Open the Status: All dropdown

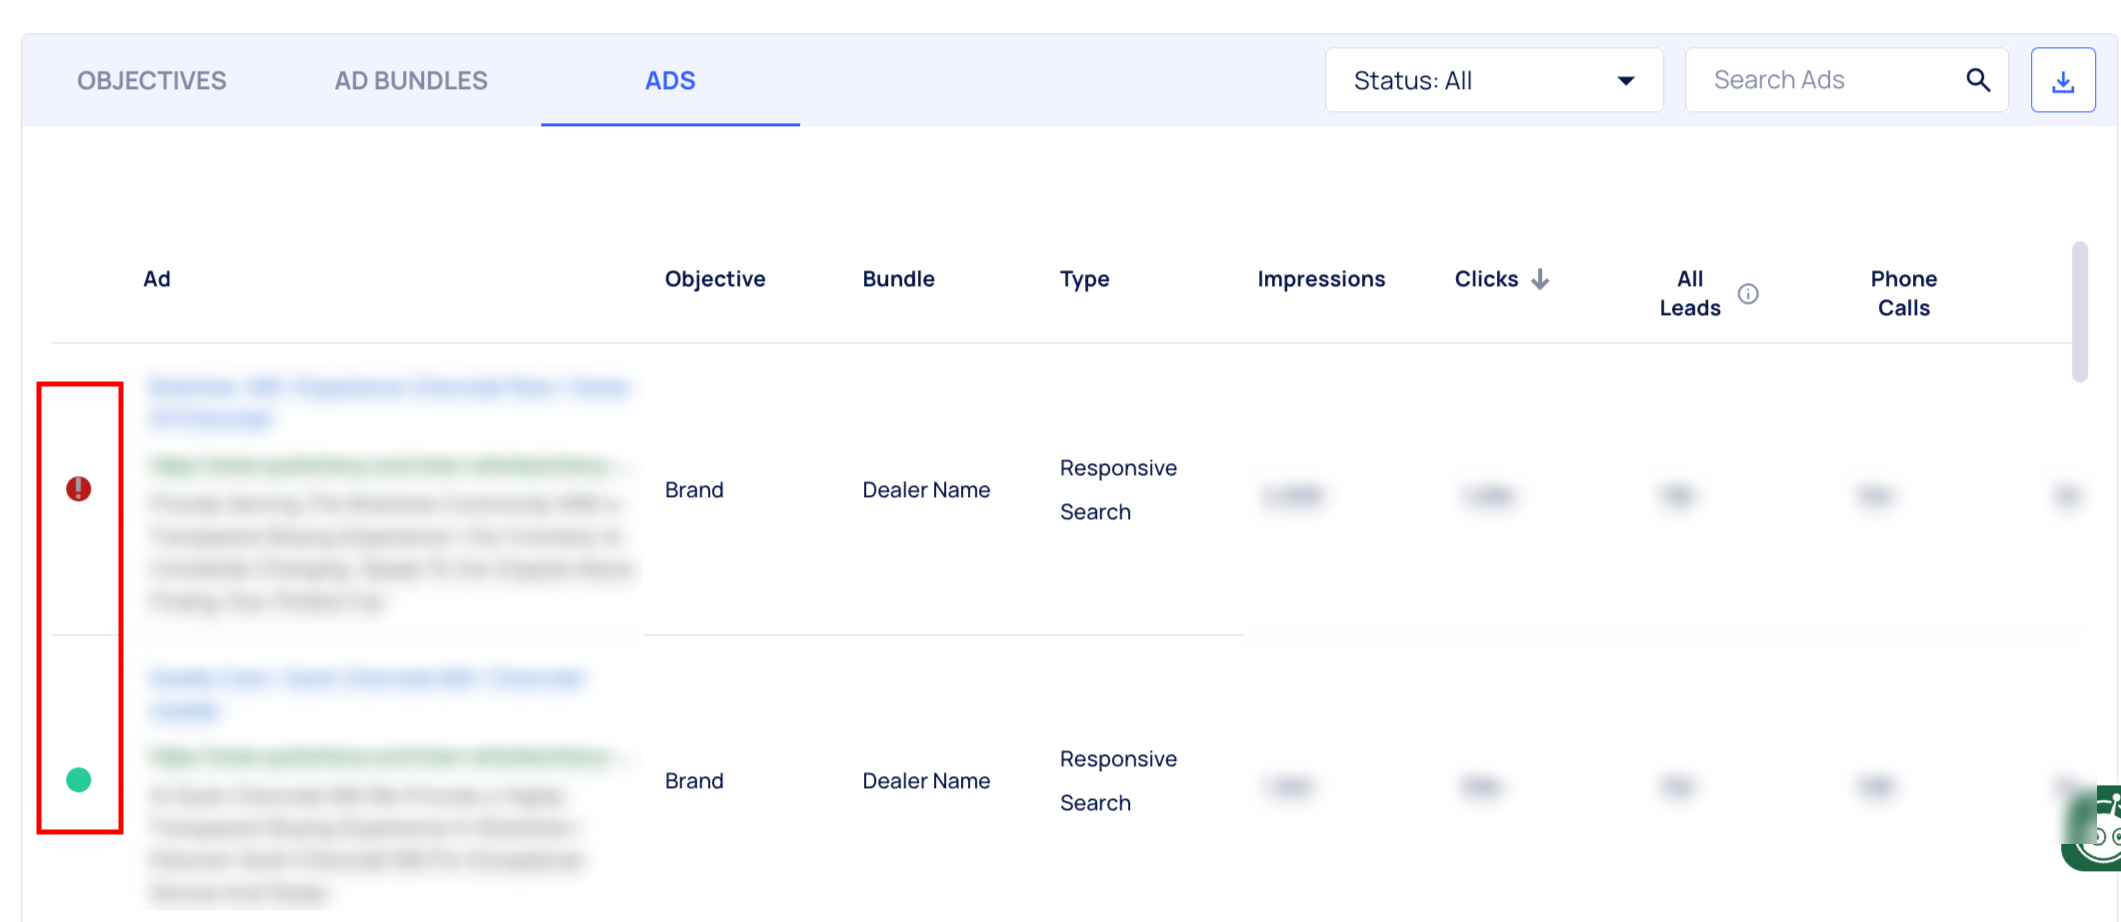pyautogui.click(x=1493, y=80)
